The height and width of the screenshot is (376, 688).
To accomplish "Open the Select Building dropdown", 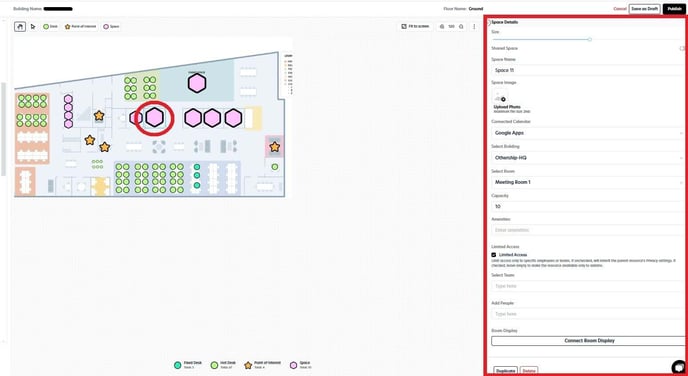I will click(588, 157).
